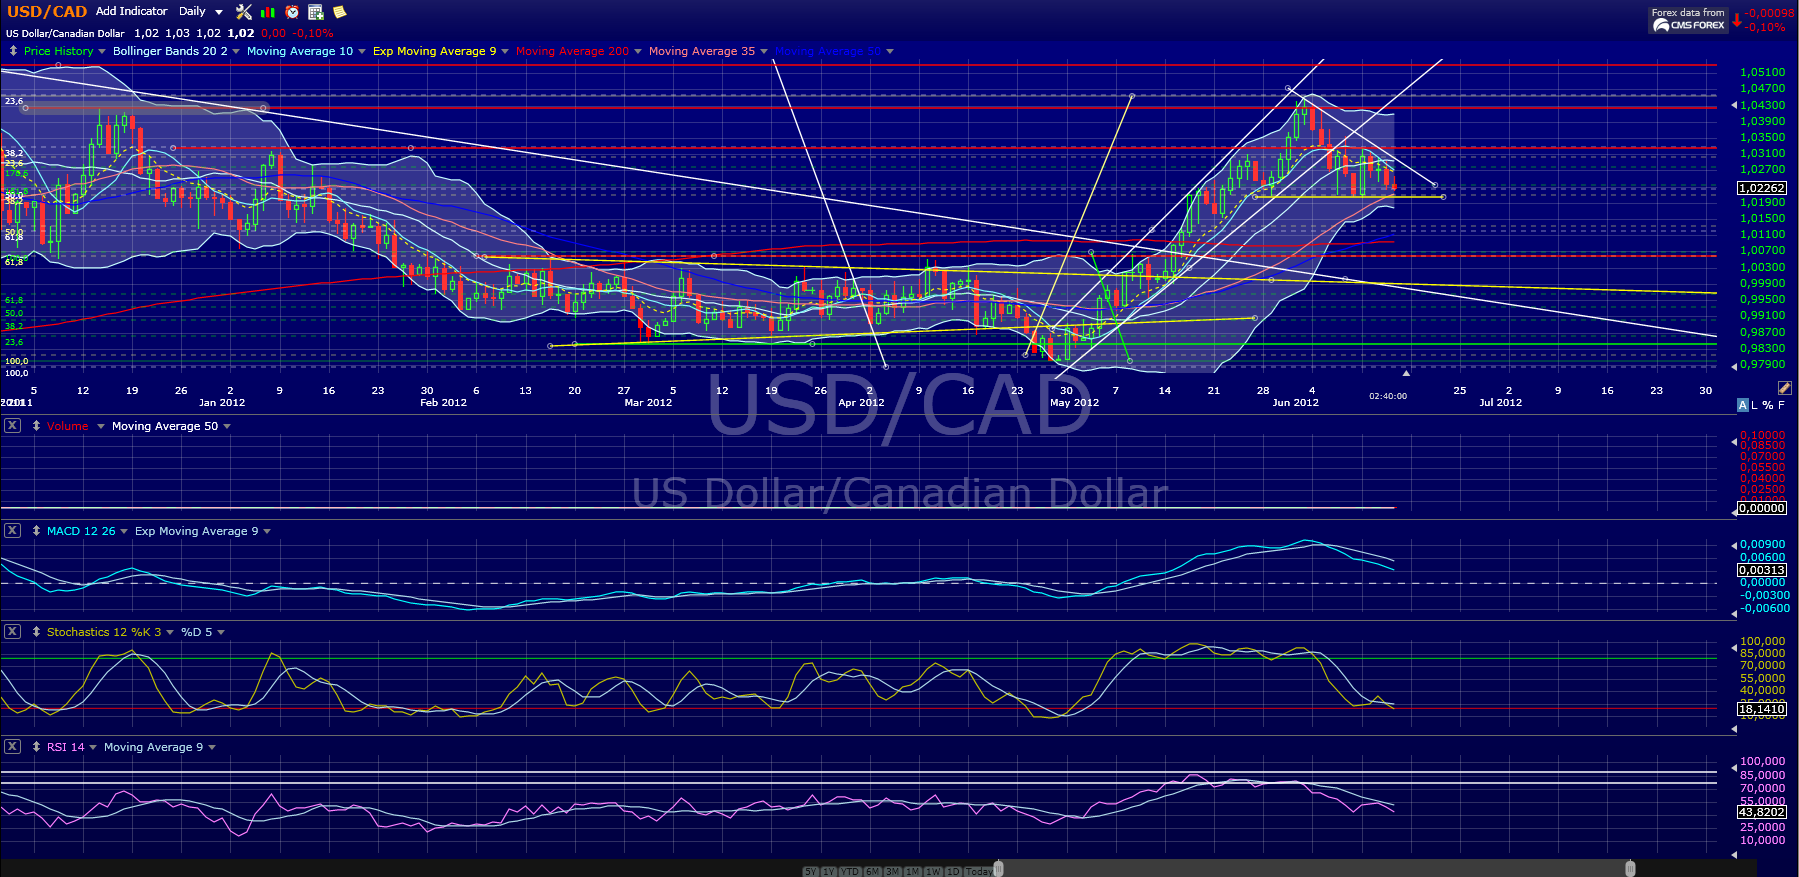This screenshot has width=1799, height=877.
Task: Toggle auto scale A on price axis
Action: click(1743, 405)
